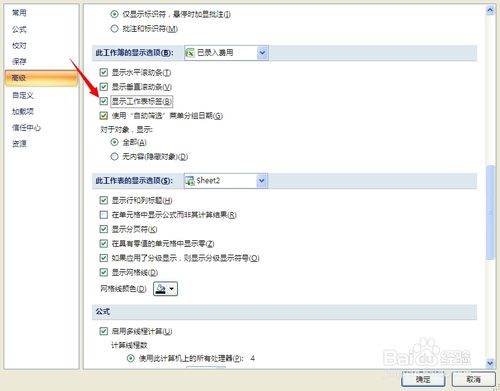Open the 自定义 sidebar category

click(23, 95)
